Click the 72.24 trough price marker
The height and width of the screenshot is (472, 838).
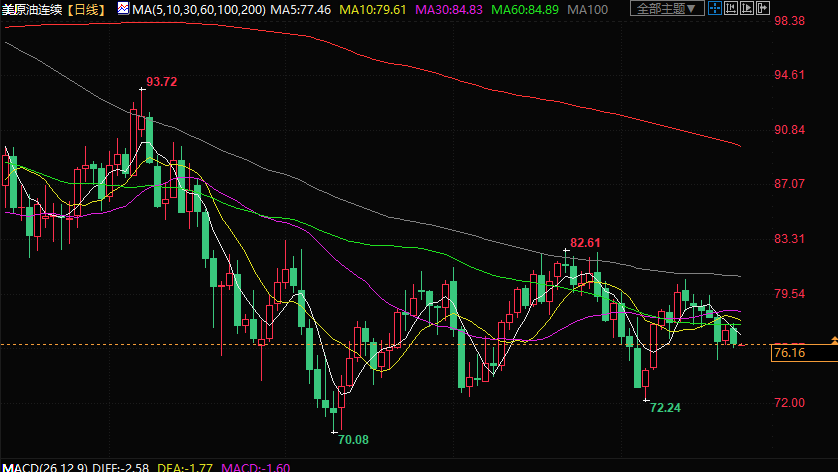pyautogui.click(x=665, y=408)
